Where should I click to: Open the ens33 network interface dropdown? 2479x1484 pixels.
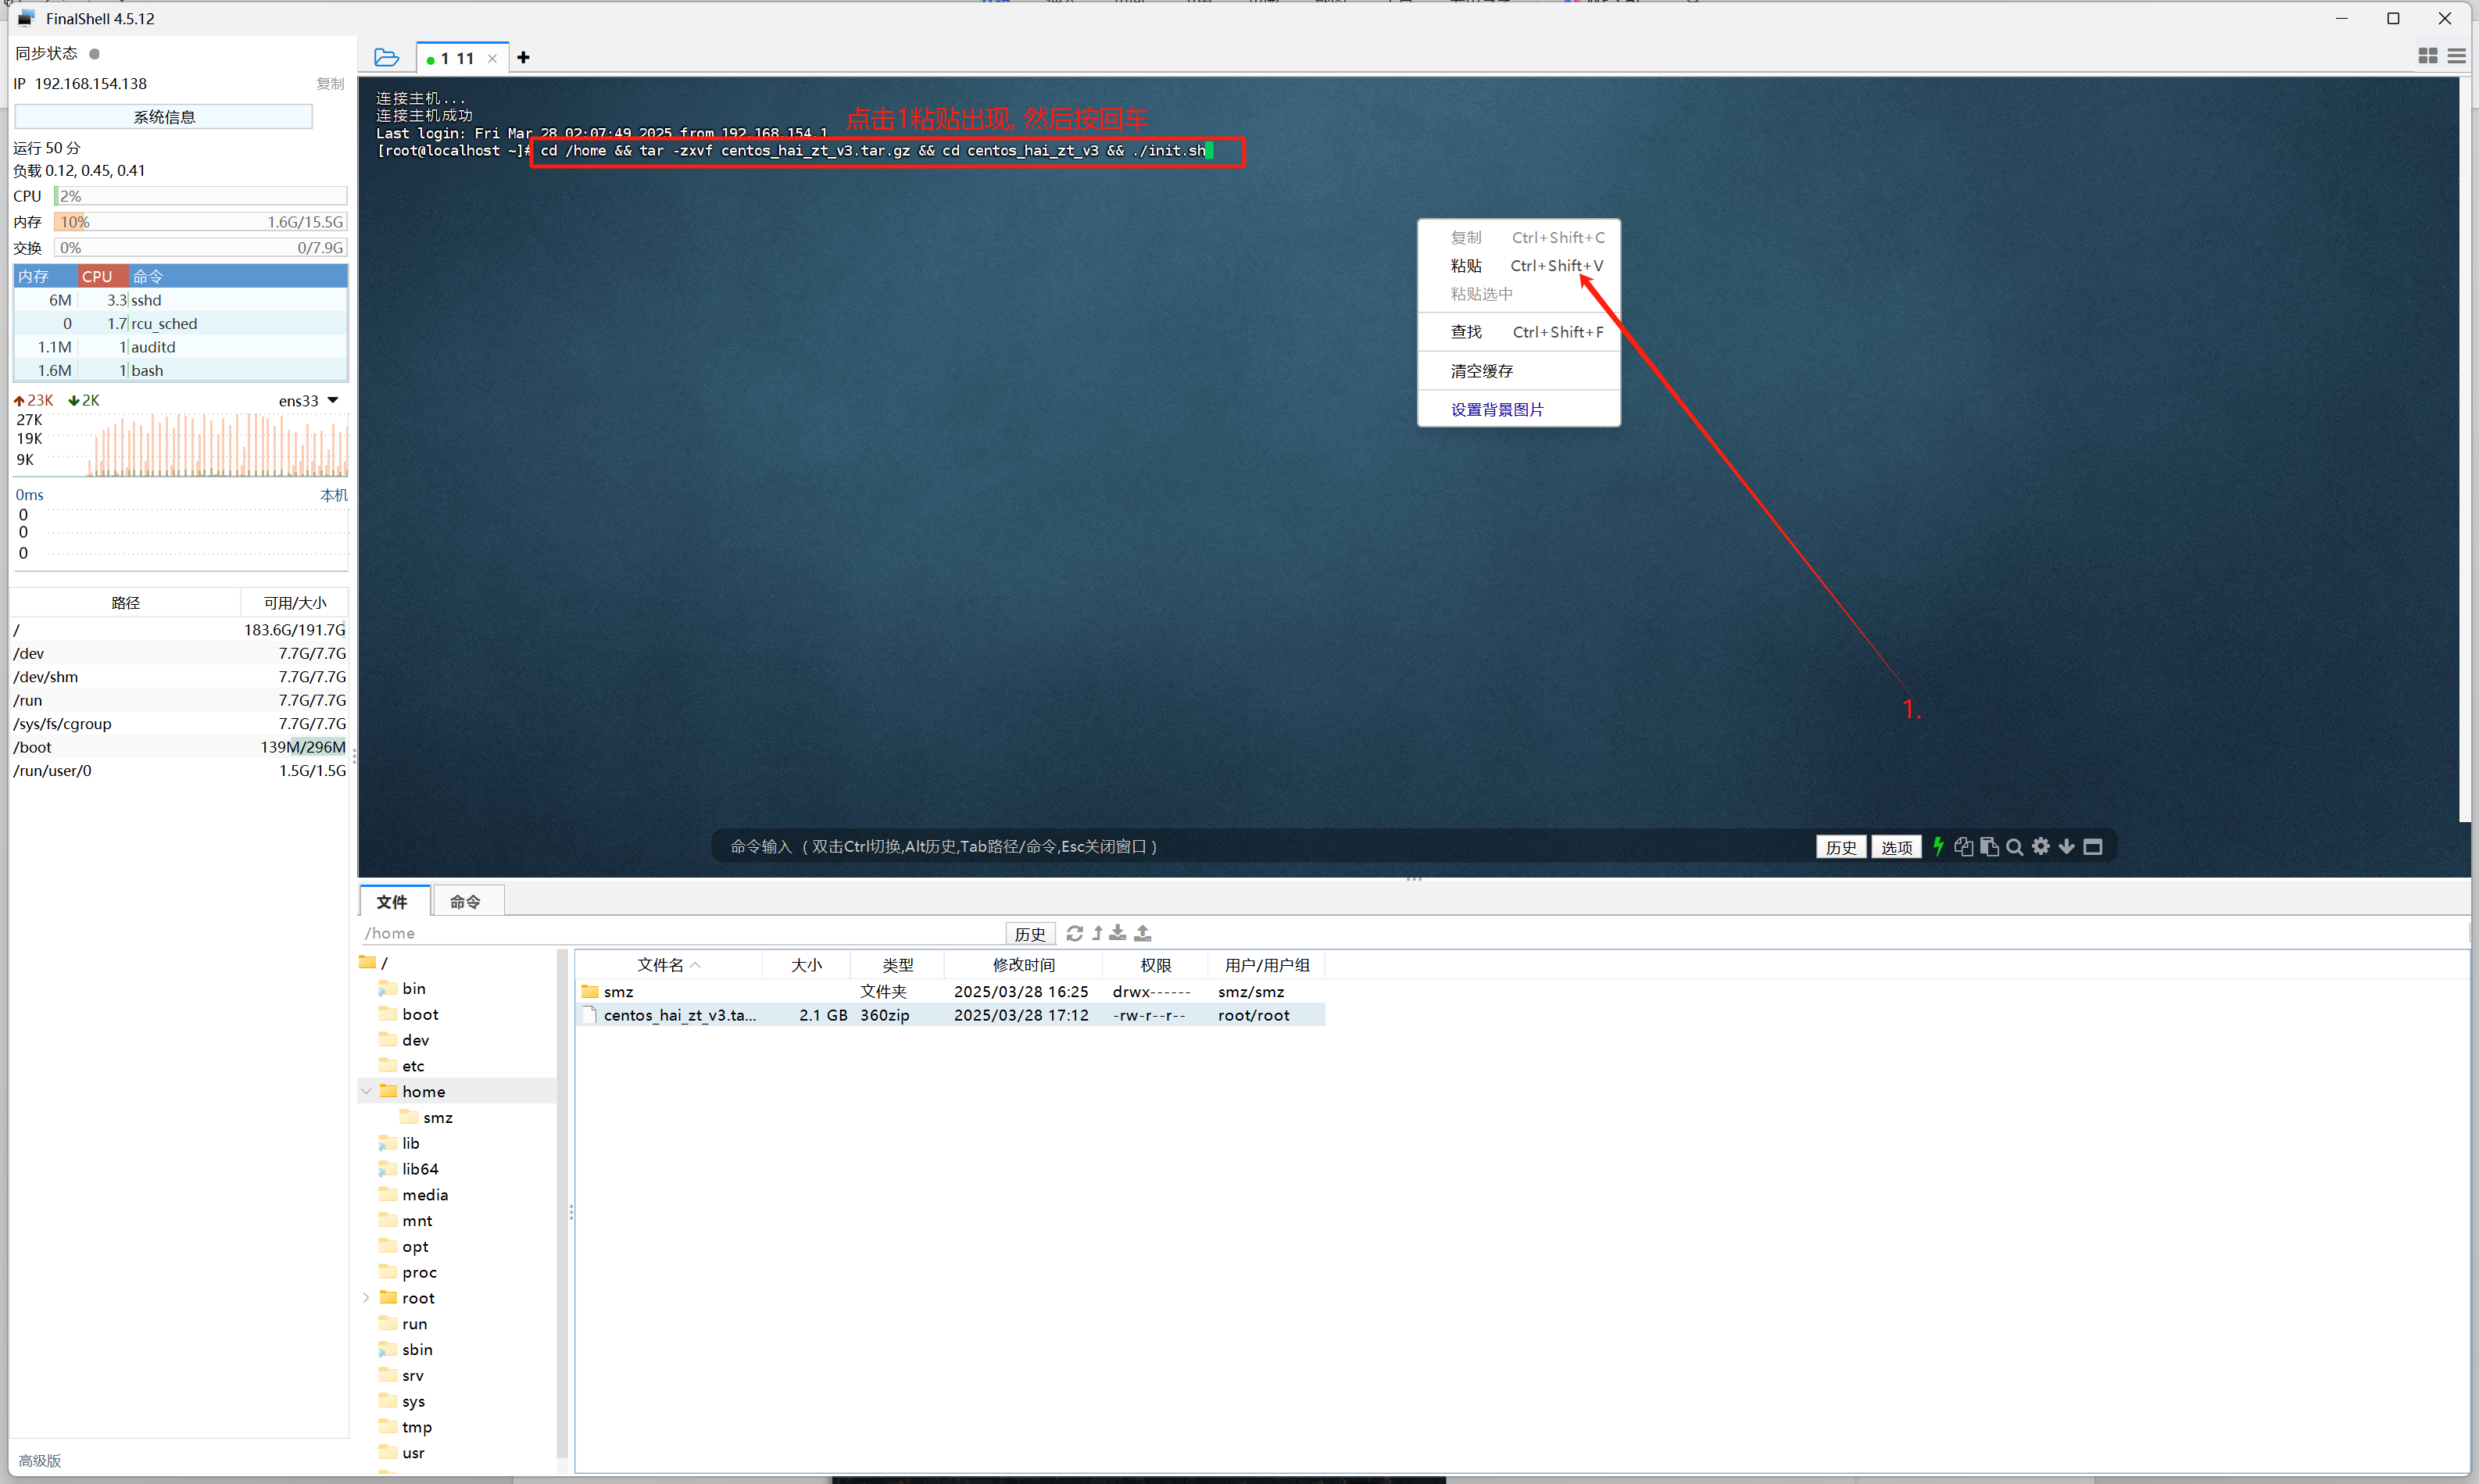tap(333, 400)
